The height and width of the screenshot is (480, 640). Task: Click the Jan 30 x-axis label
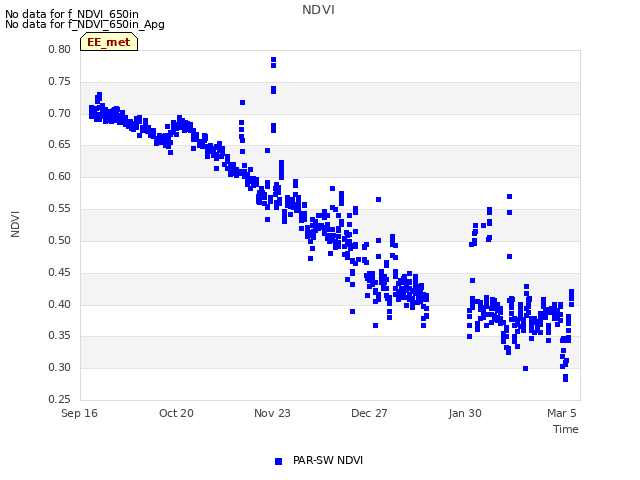tap(465, 413)
